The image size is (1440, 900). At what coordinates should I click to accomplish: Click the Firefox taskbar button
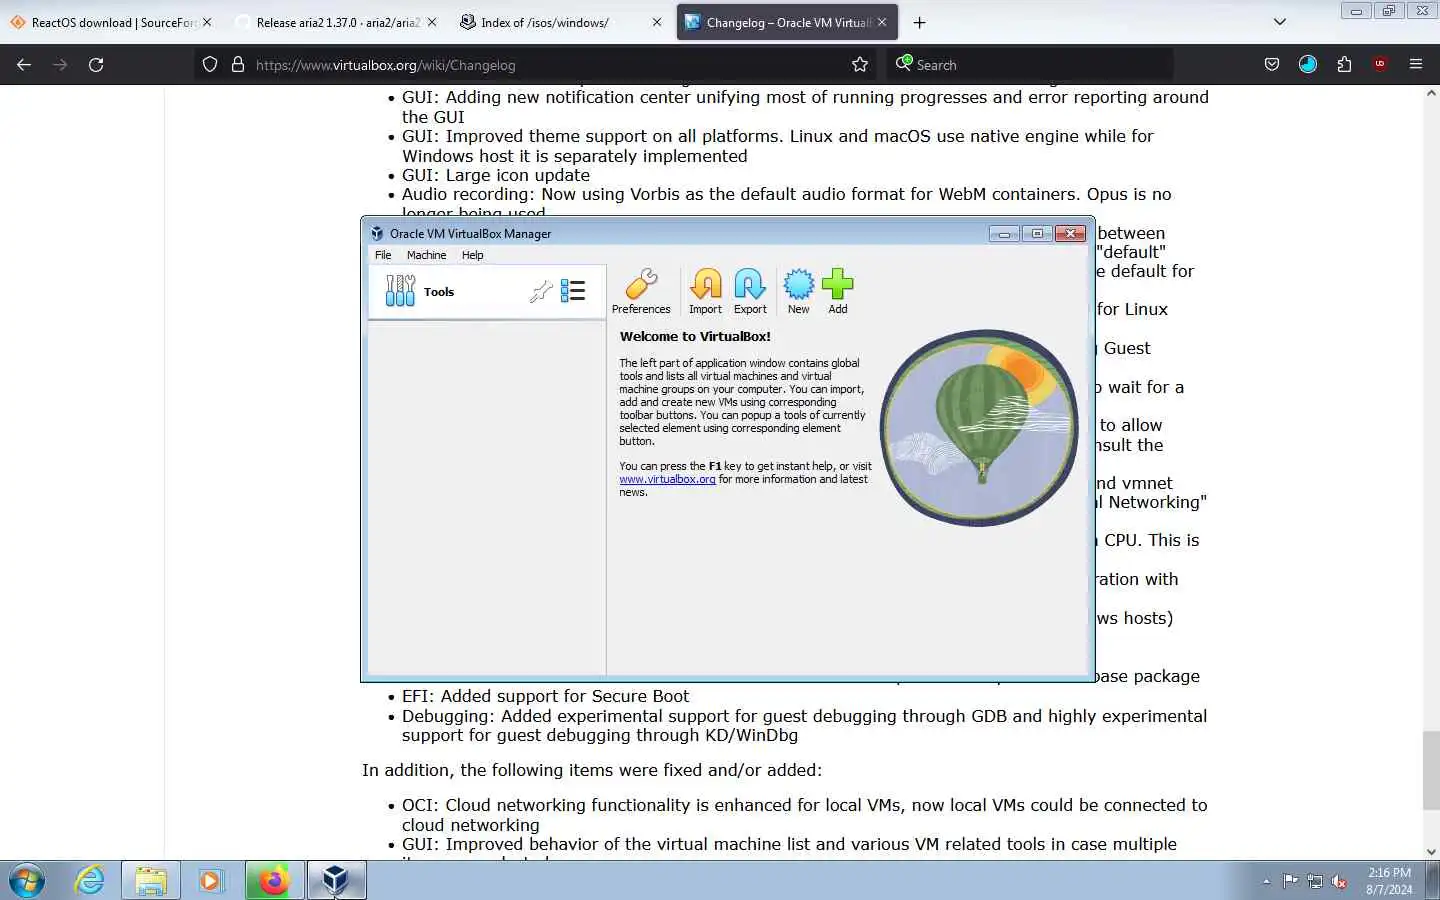274,881
